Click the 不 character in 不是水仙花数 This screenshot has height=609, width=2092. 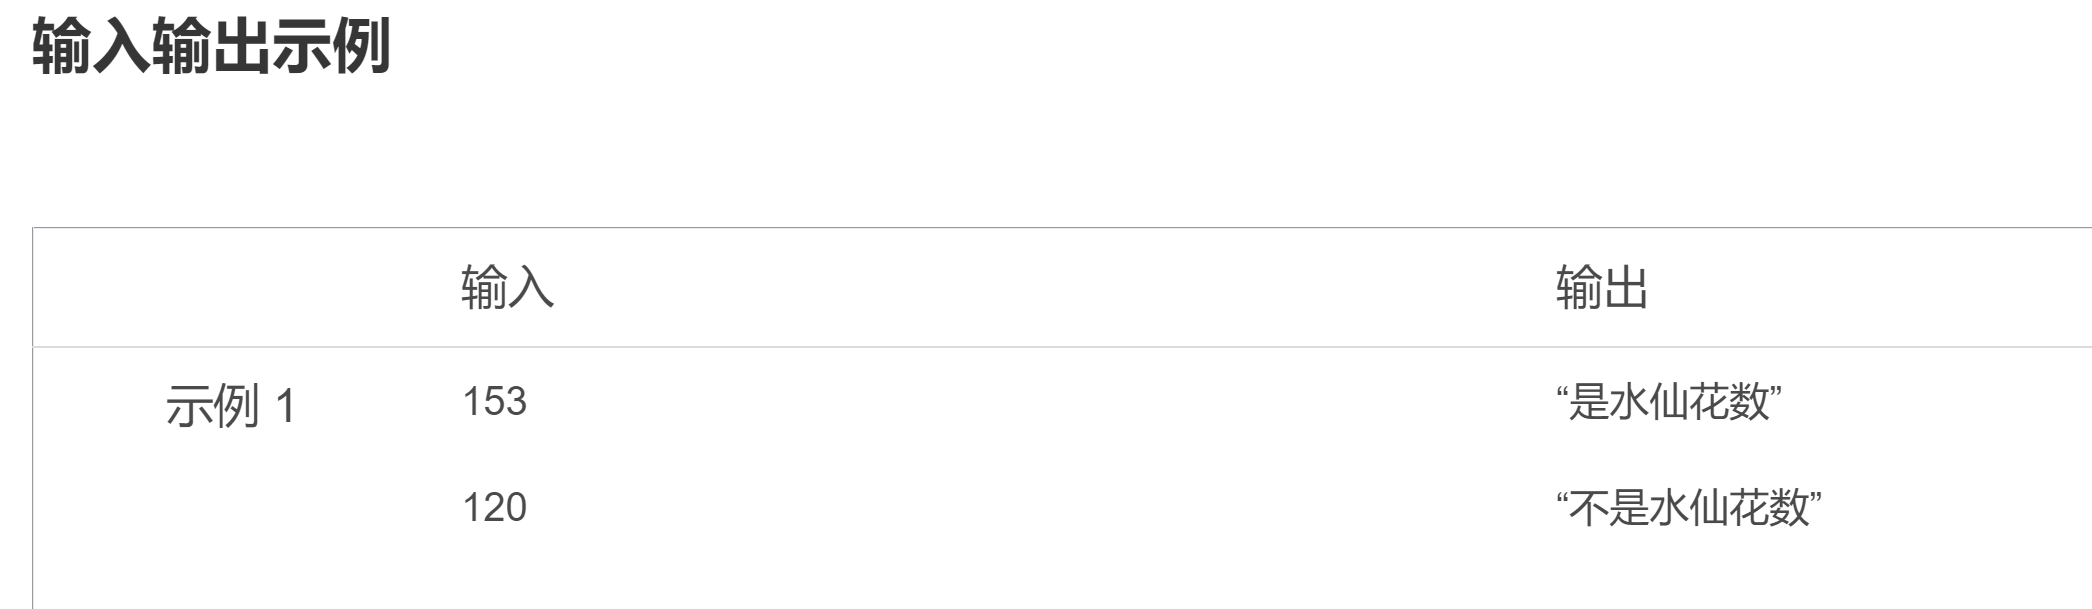(x=1588, y=508)
